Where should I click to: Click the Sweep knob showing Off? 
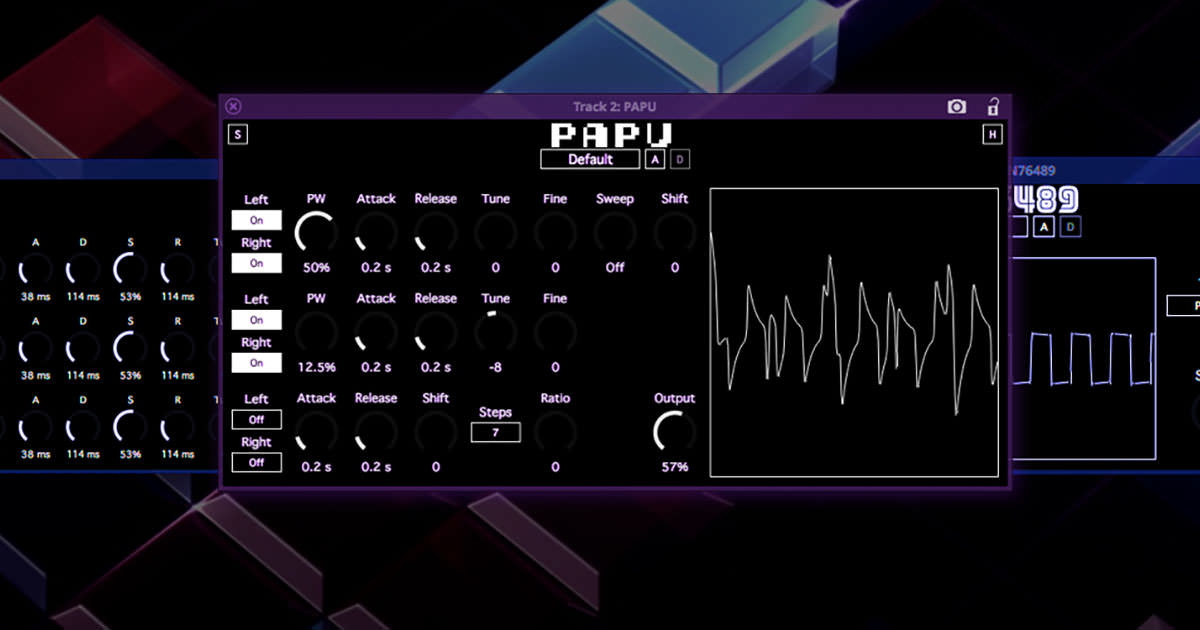tap(615, 233)
